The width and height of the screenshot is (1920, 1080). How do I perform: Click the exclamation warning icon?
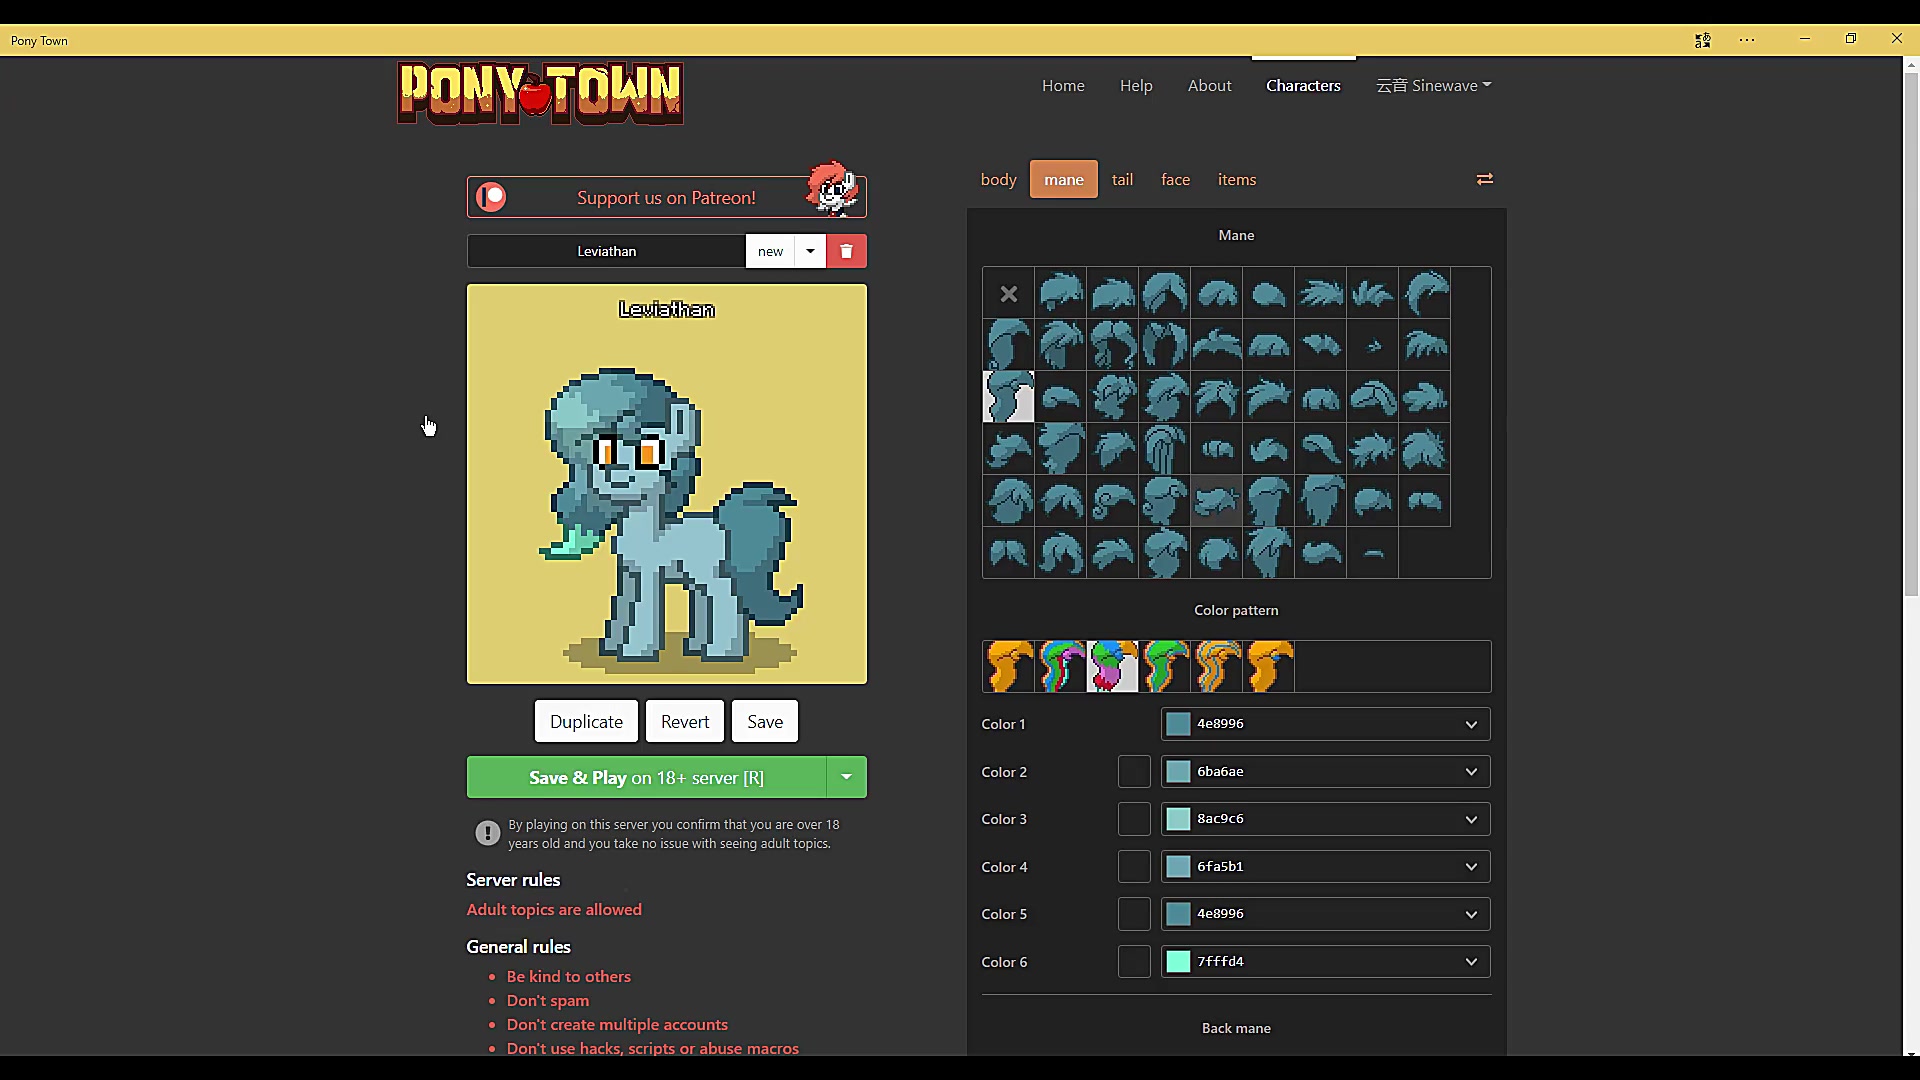(x=487, y=833)
